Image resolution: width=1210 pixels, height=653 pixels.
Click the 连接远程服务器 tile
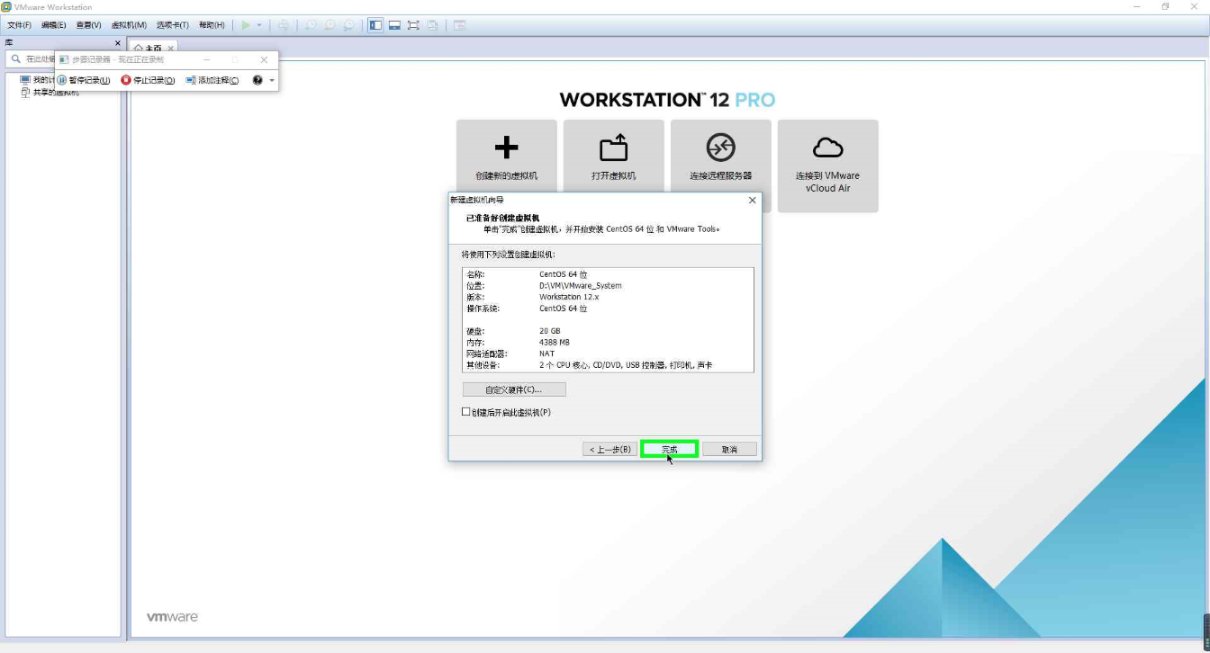pyautogui.click(x=720, y=157)
